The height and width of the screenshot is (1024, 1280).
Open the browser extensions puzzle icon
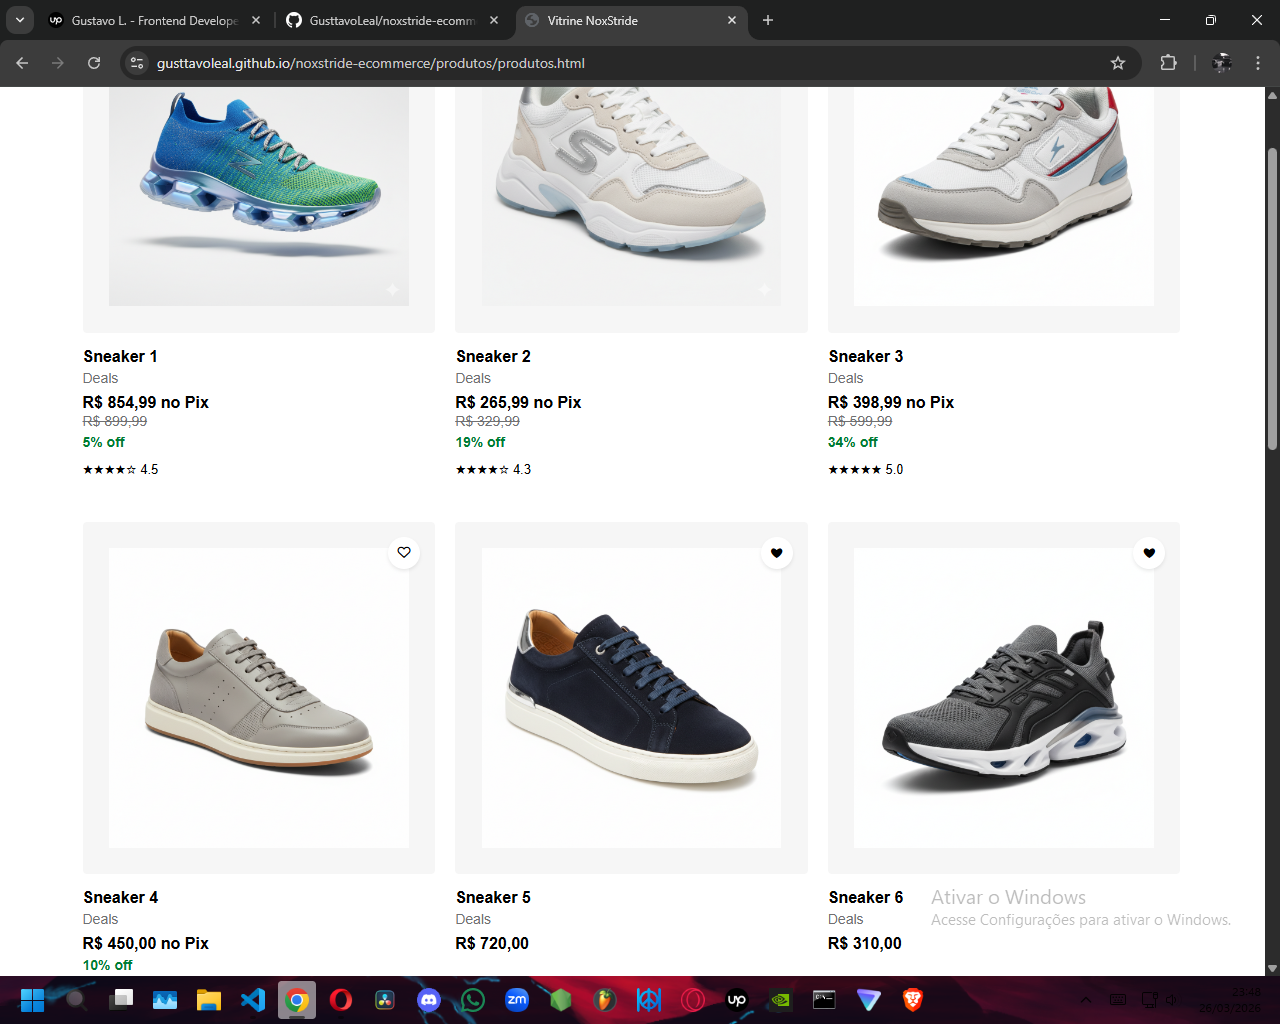tap(1168, 63)
